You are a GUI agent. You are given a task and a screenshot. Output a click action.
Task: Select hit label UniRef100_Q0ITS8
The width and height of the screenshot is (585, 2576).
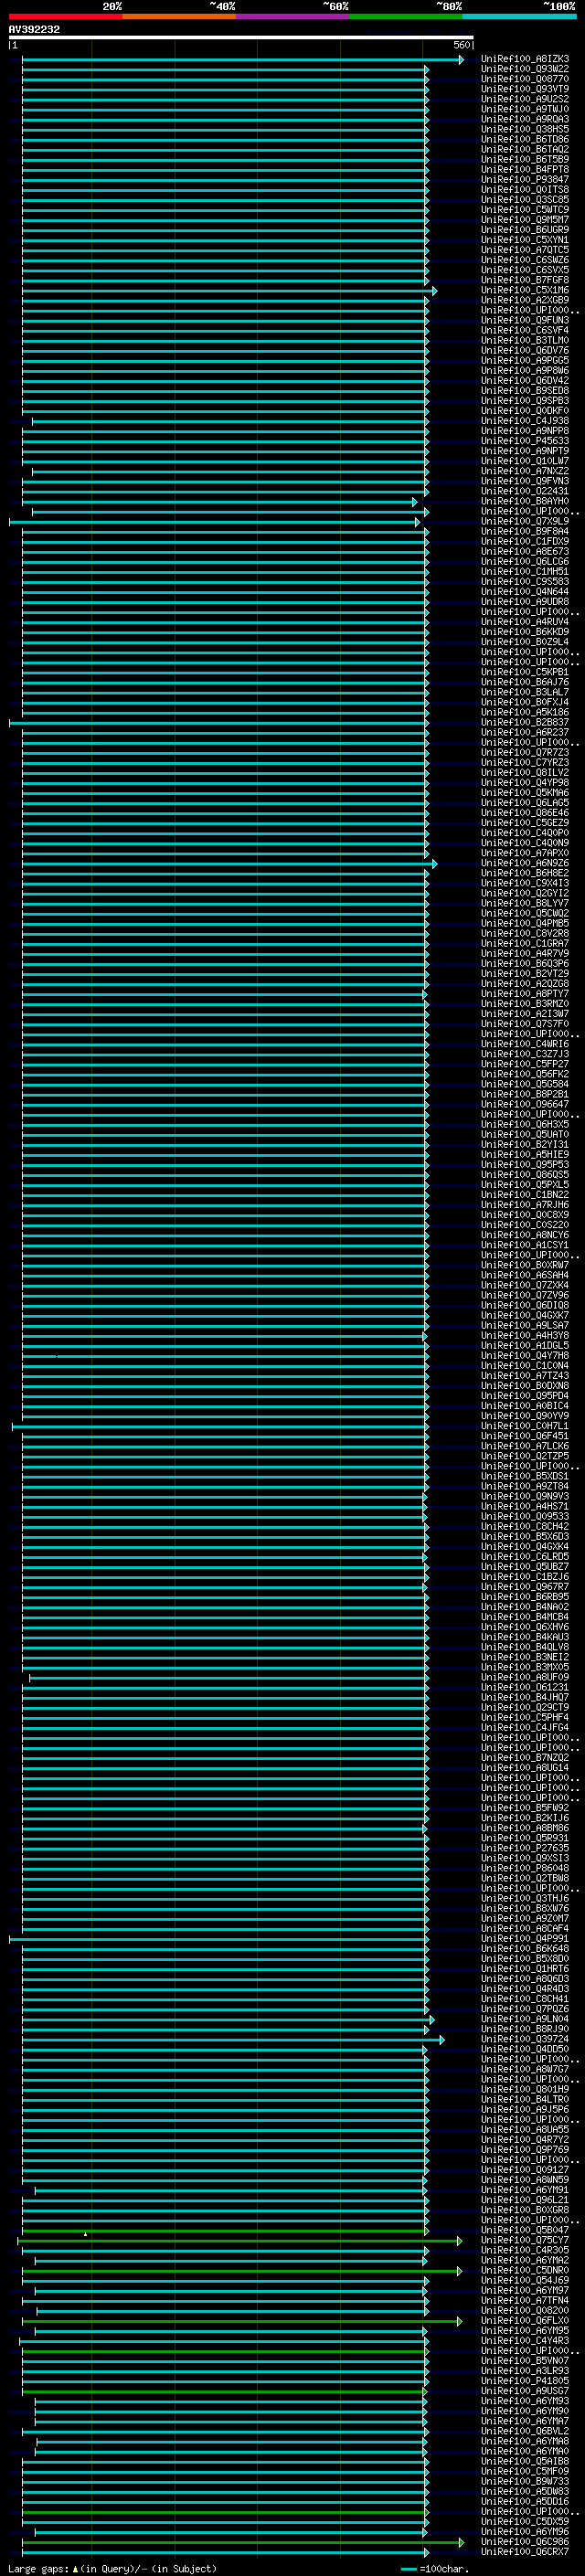click(525, 189)
